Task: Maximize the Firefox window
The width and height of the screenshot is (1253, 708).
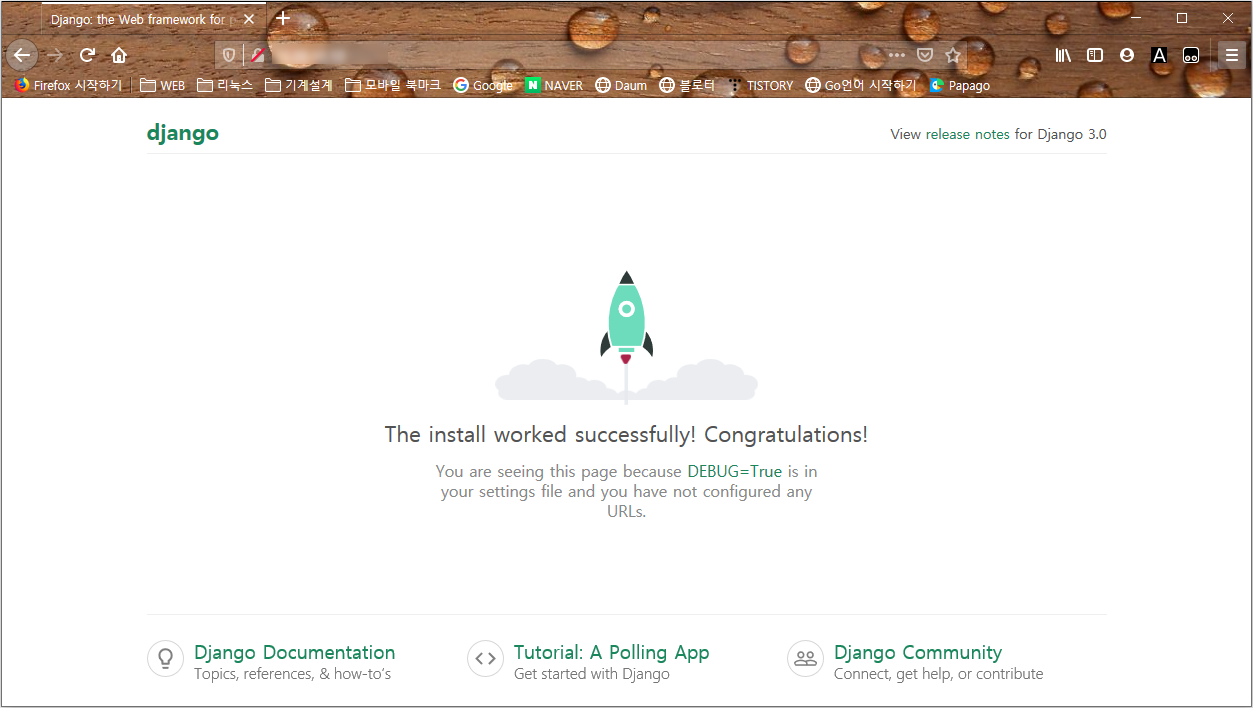Action: coord(1182,18)
